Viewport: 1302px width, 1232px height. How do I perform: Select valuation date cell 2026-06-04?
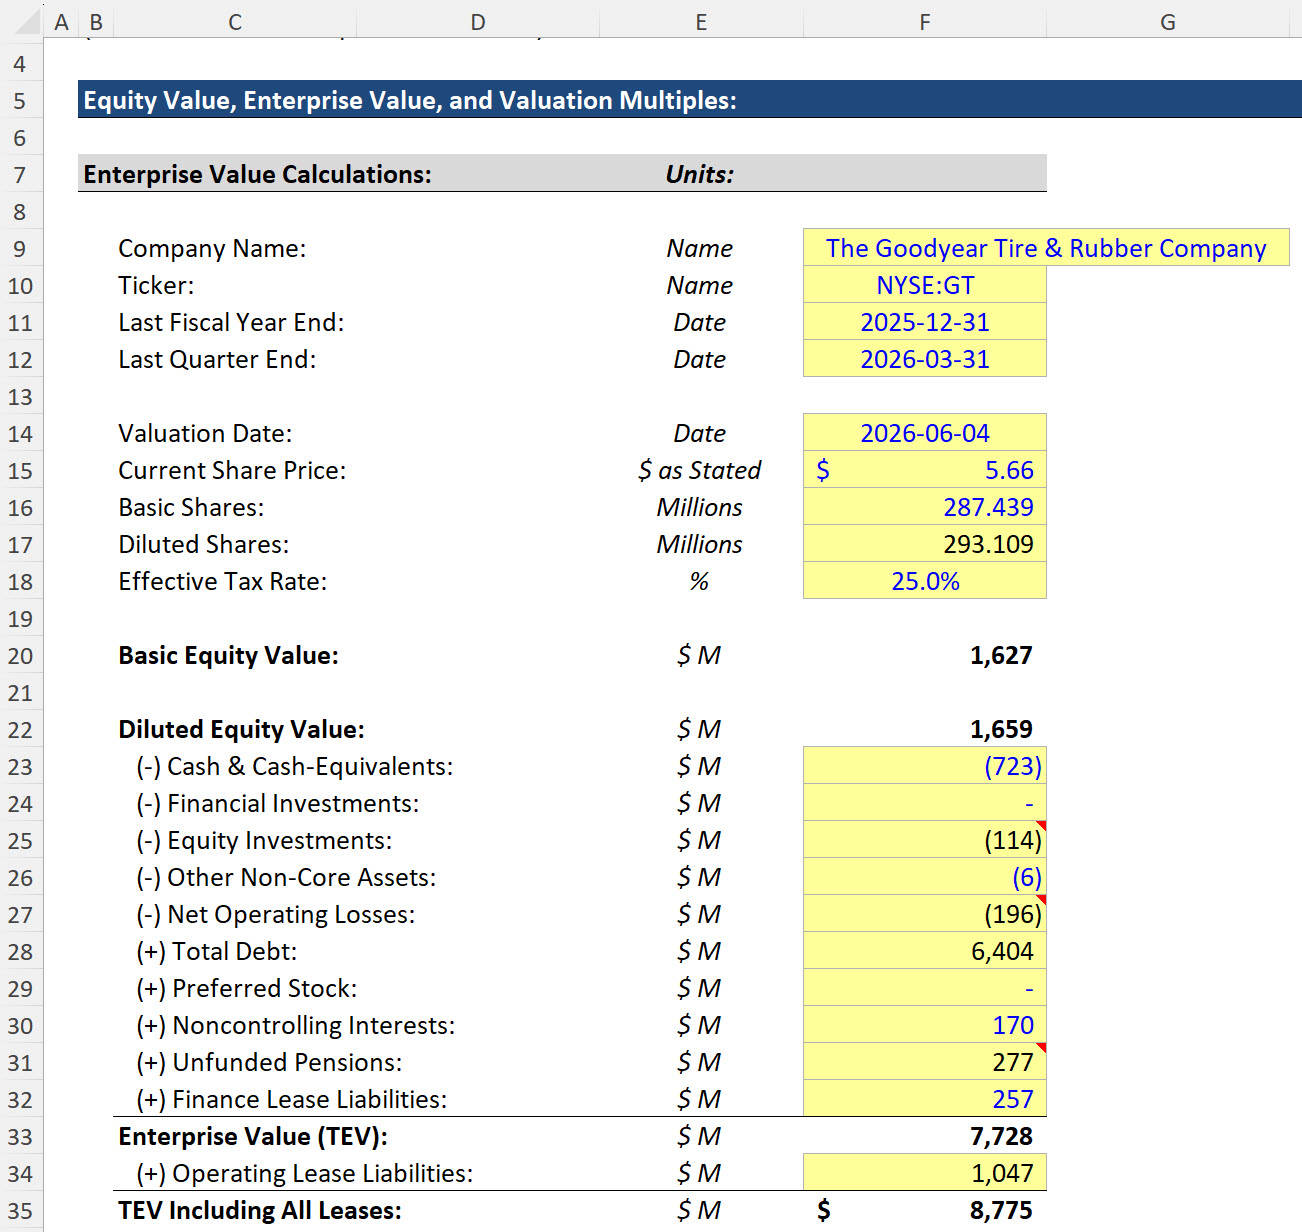pos(925,433)
